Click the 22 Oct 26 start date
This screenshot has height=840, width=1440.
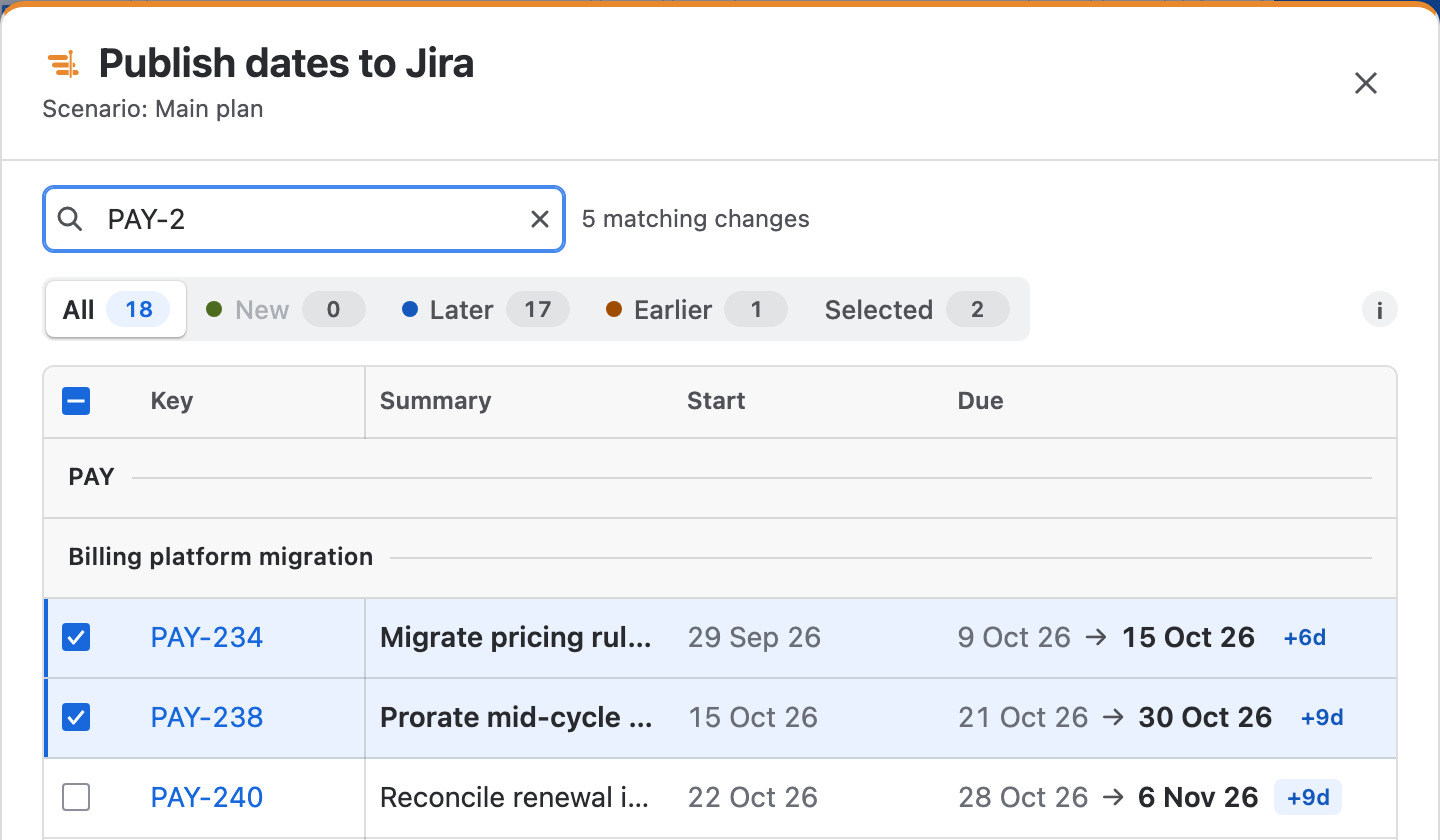pos(753,797)
